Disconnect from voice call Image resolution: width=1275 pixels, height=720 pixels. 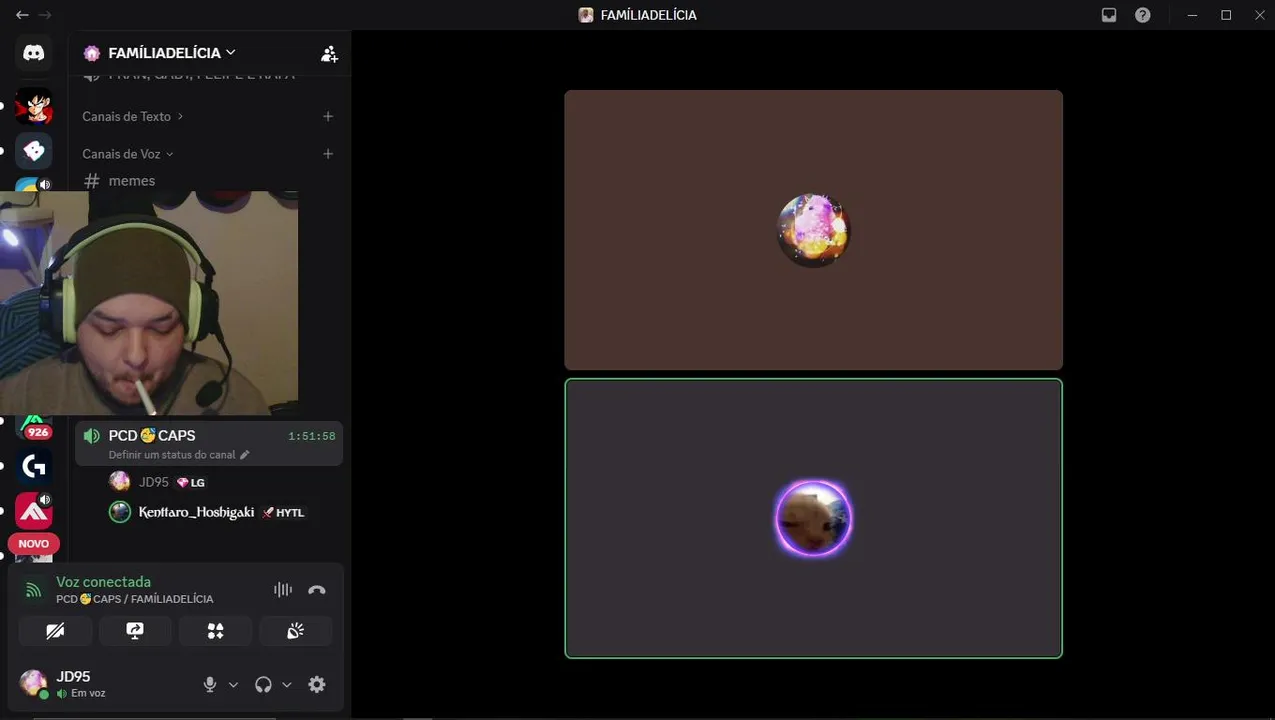pyautogui.click(x=317, y=590)
